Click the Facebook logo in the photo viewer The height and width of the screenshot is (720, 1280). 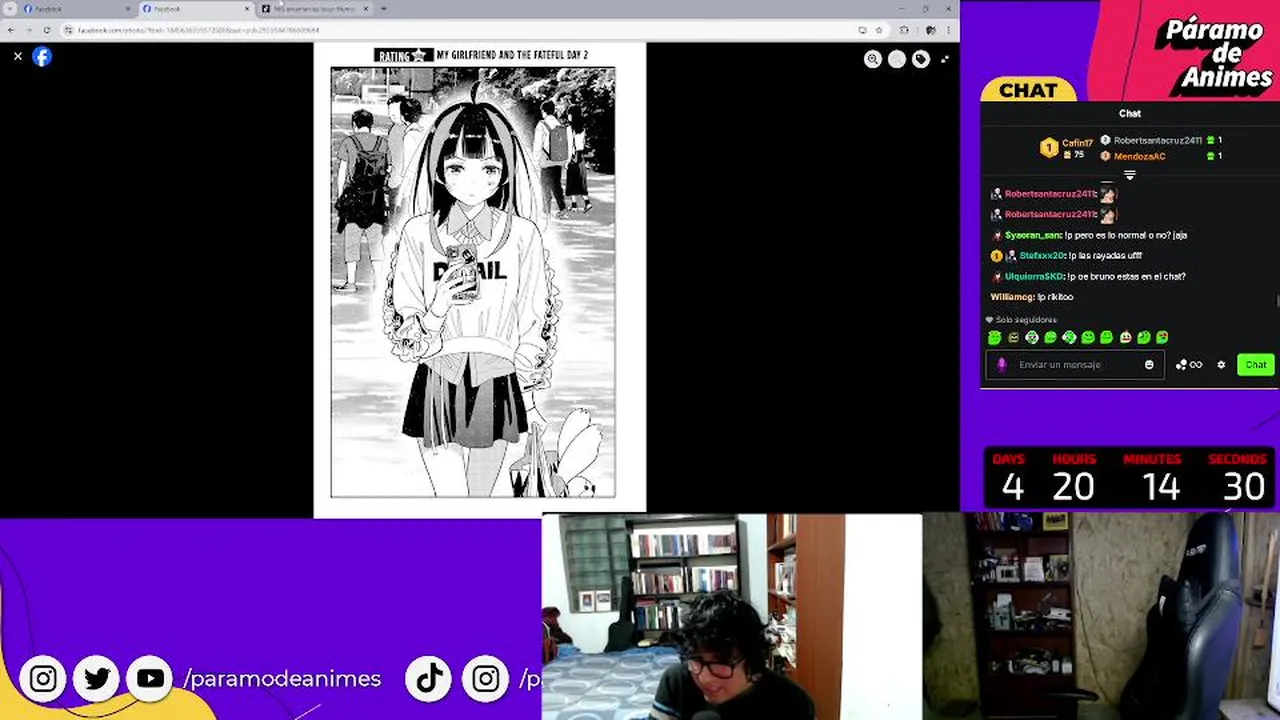click(x=42, y=57)
